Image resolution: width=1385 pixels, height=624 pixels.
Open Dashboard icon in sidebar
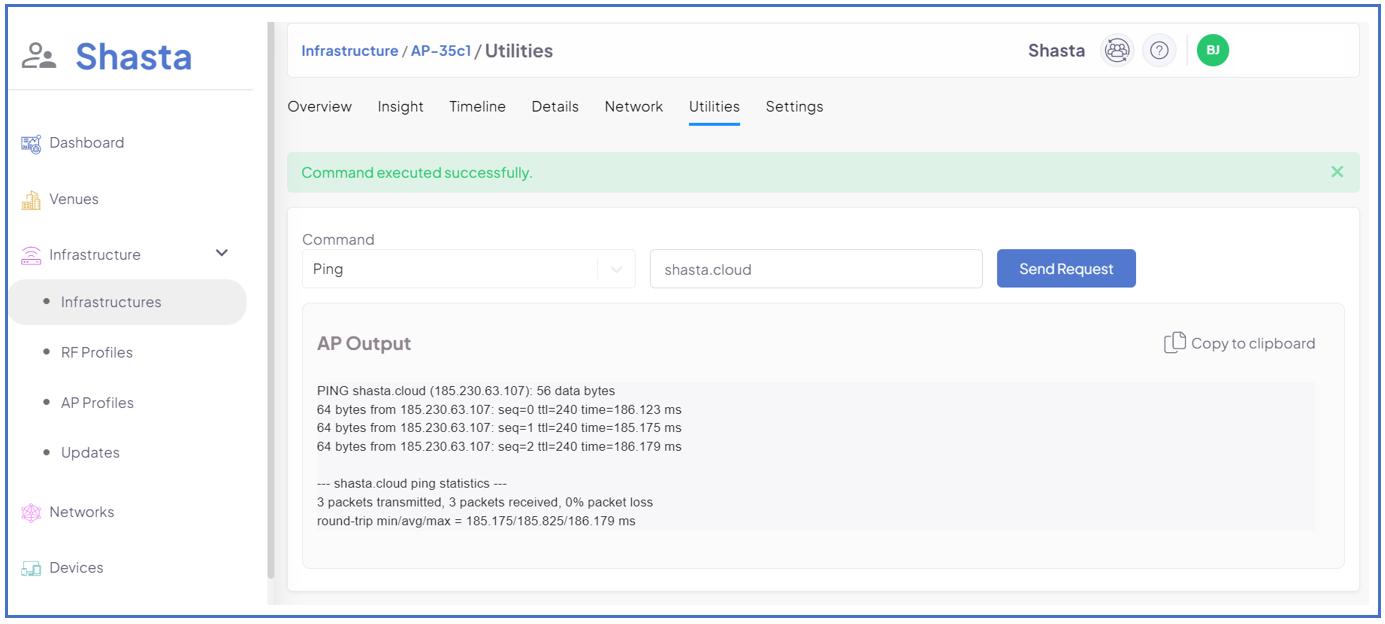31,144
